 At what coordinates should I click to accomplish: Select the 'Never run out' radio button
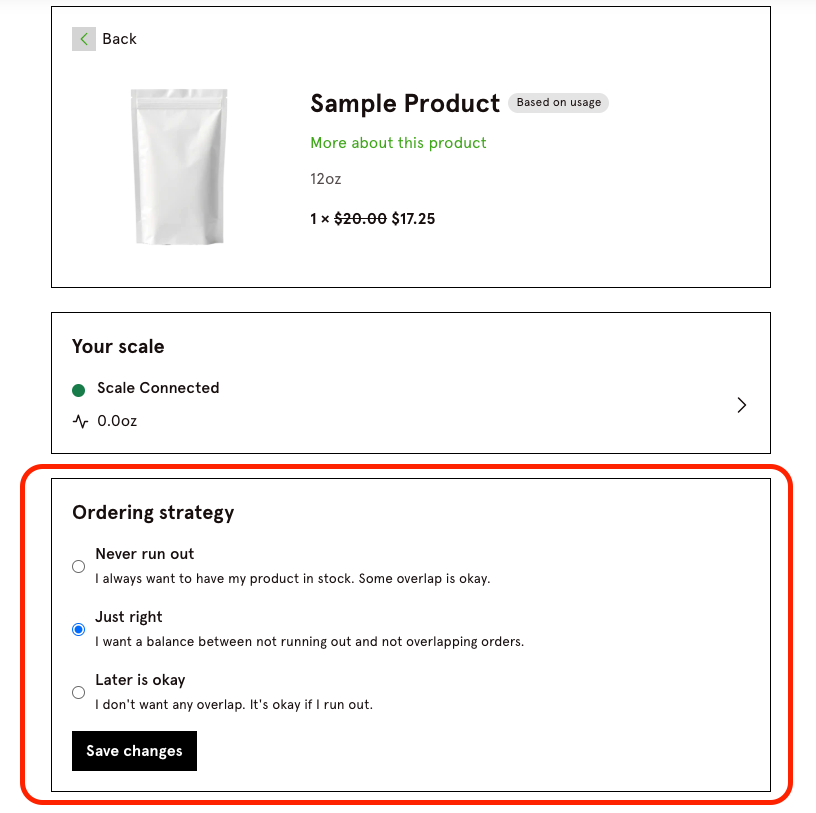(x=79, y=567)
